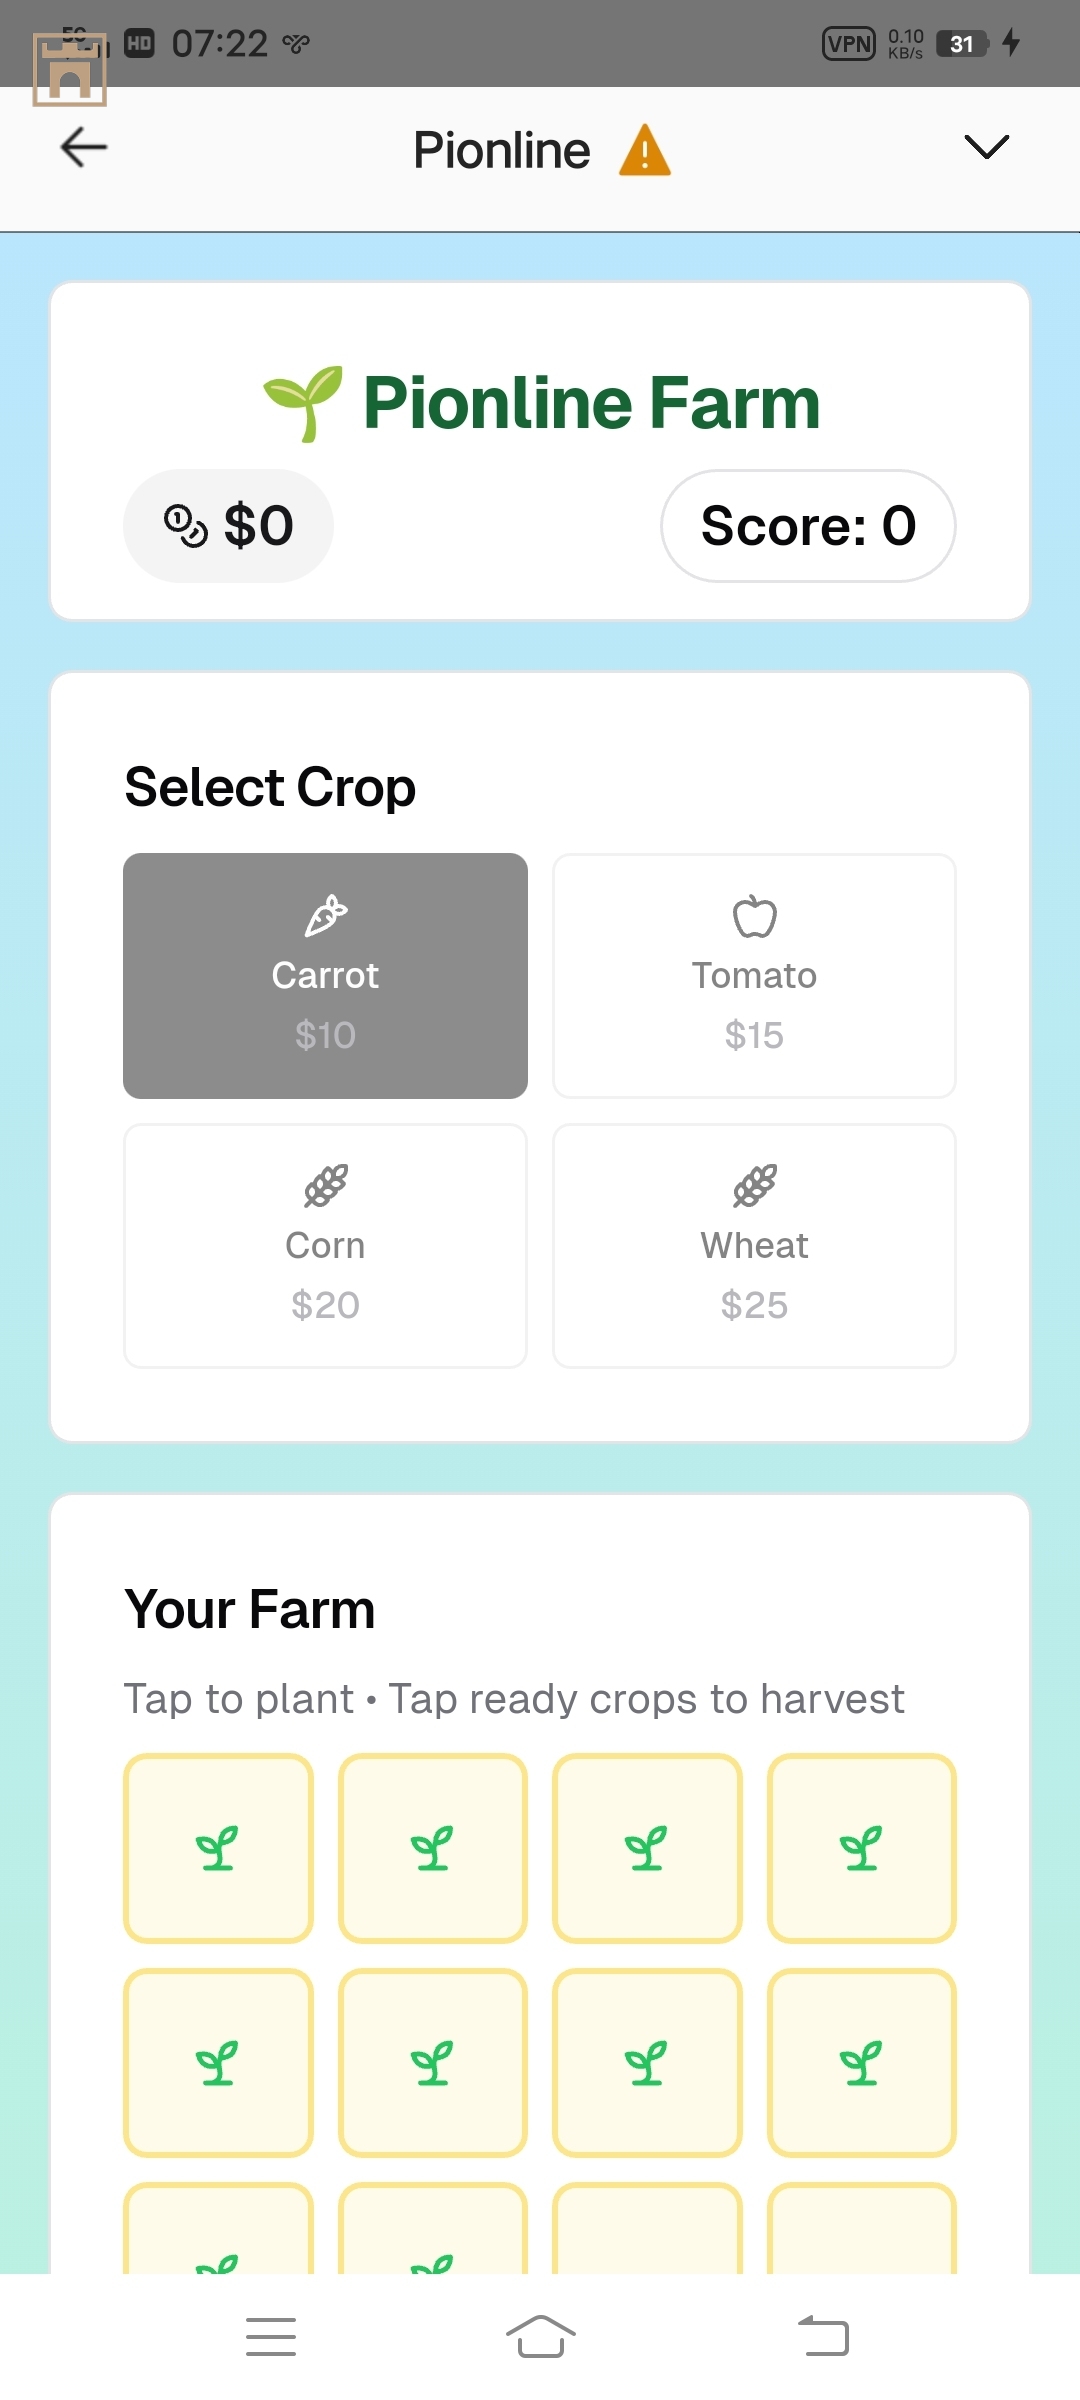Tap the orange warning triangle icon
Screen dimensions: 1080x2400
coord(645,151)
